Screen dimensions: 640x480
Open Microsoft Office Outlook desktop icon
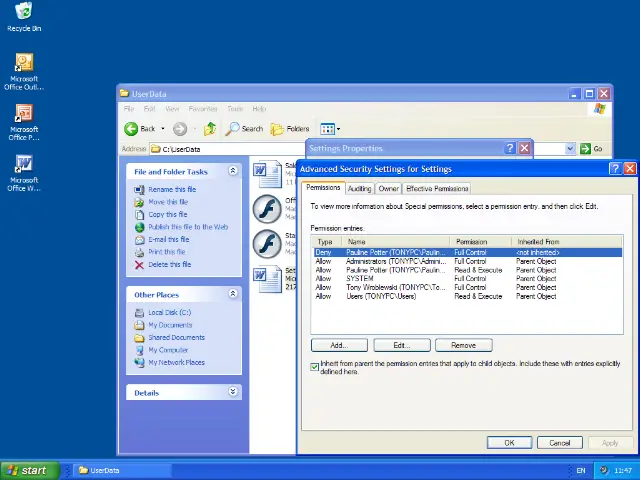(24, 64)
